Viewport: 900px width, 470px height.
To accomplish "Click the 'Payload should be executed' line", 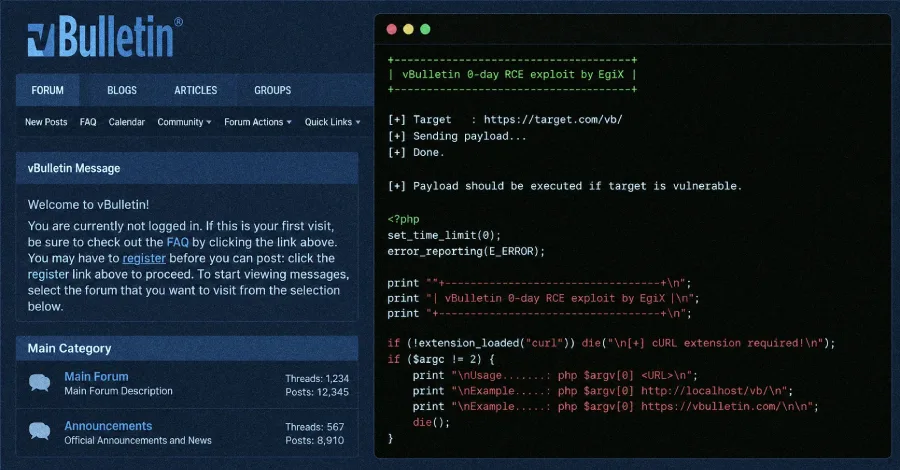I will [x=565, y=186].
